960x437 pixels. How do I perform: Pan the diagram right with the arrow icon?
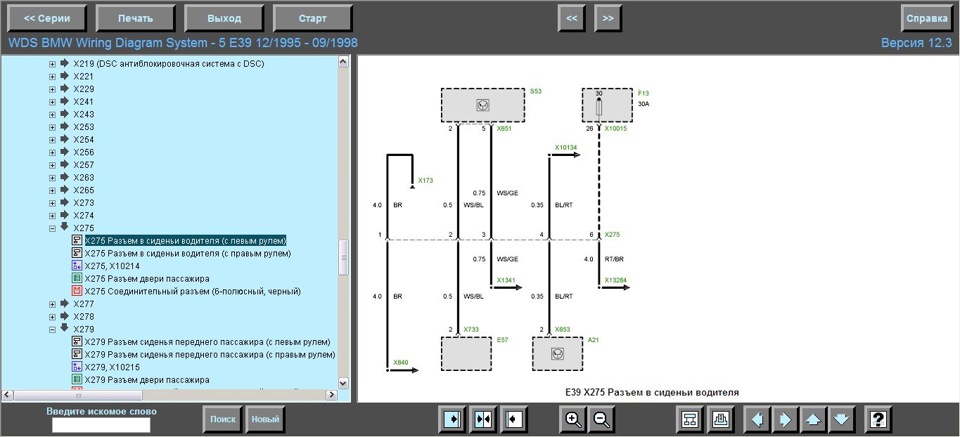pyautogui.click(x=784, y=420)
